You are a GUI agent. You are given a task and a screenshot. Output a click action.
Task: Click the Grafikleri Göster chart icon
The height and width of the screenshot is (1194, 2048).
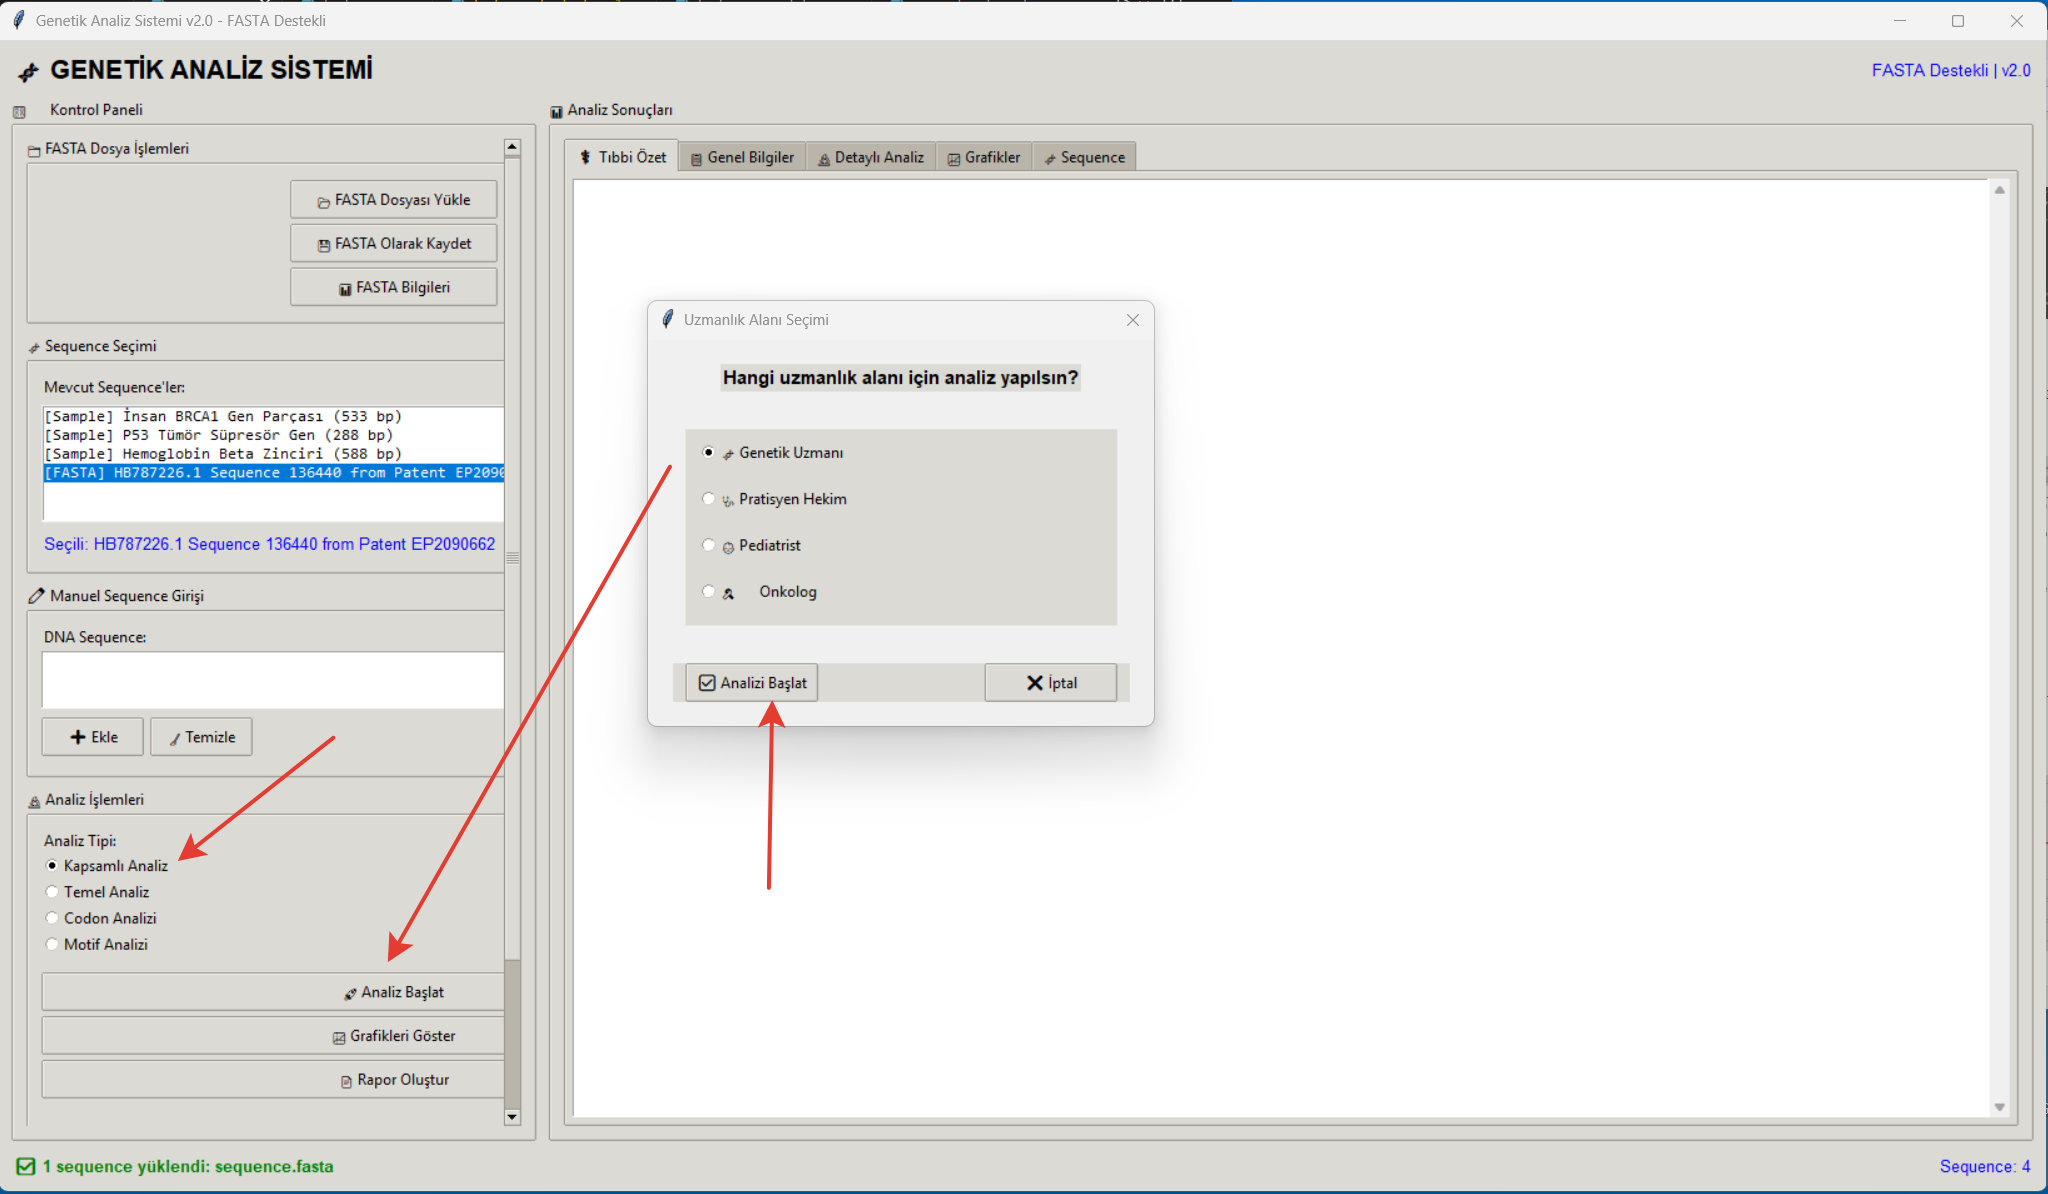pyautogui.click(x=339, y=1038)
